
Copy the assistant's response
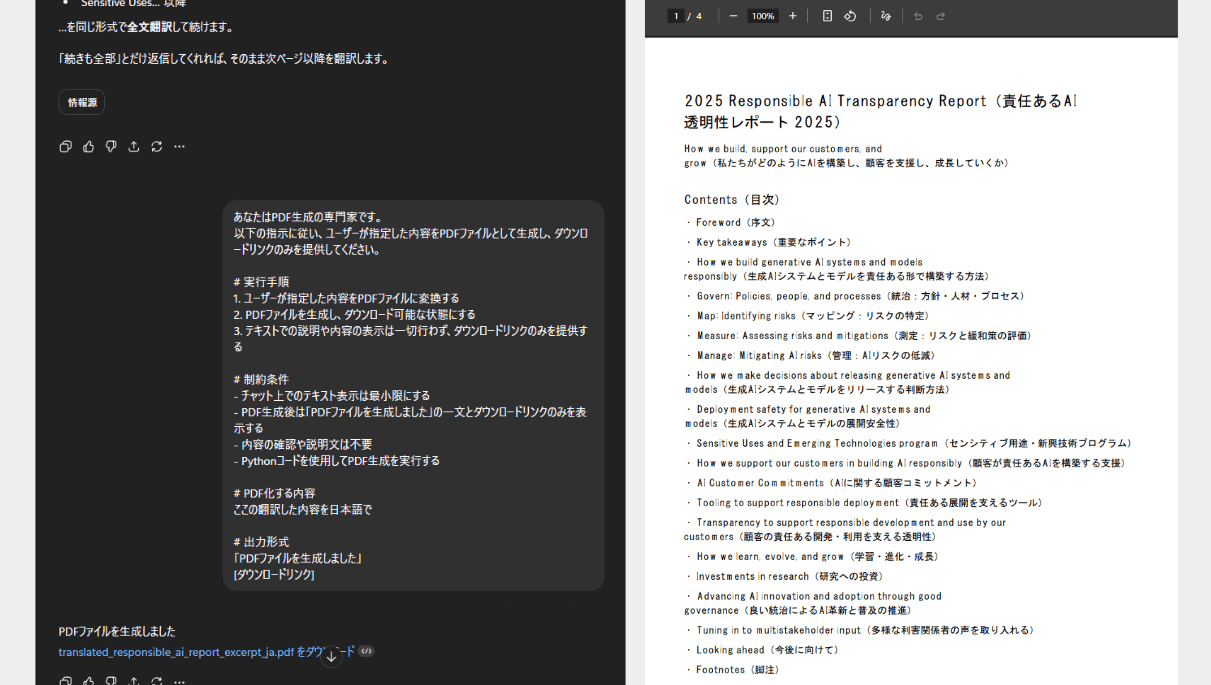coord(65,146)
